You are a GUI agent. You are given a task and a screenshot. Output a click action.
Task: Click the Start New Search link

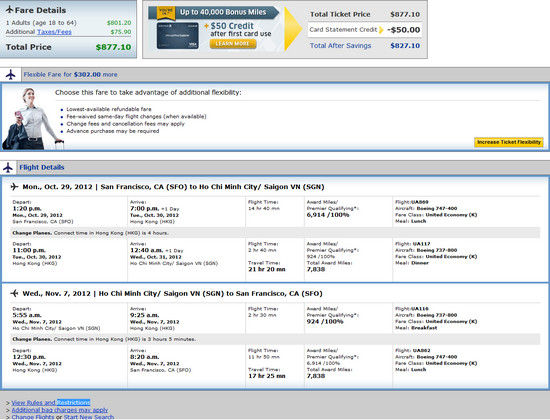[89, 417]
